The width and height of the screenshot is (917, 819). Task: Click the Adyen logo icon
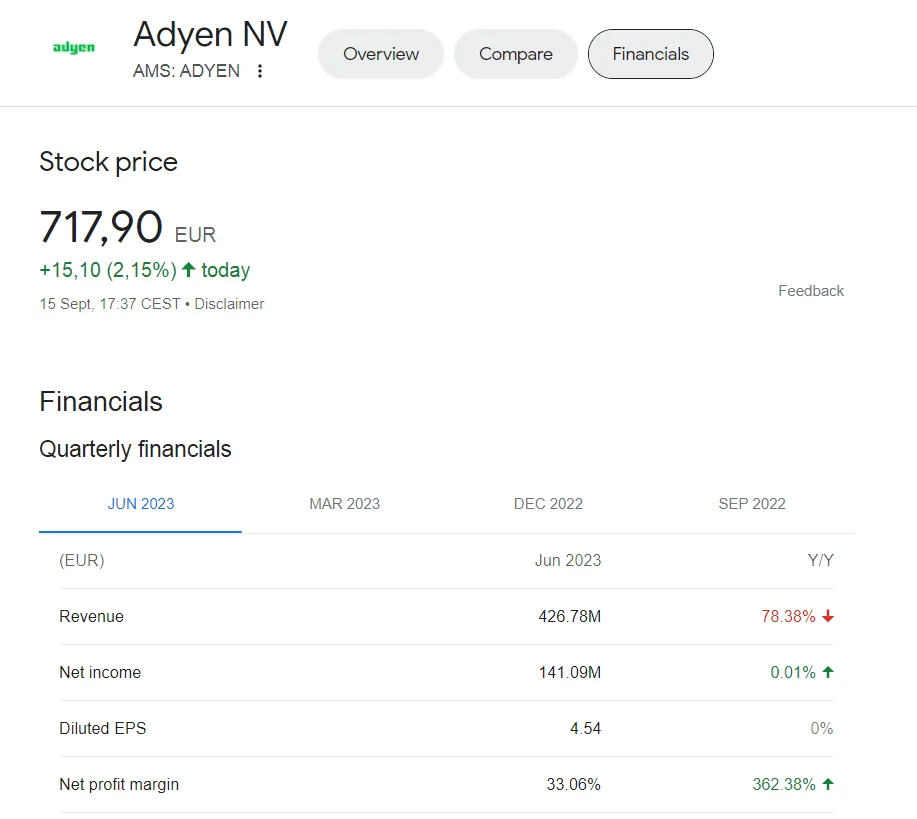[74, 47]
